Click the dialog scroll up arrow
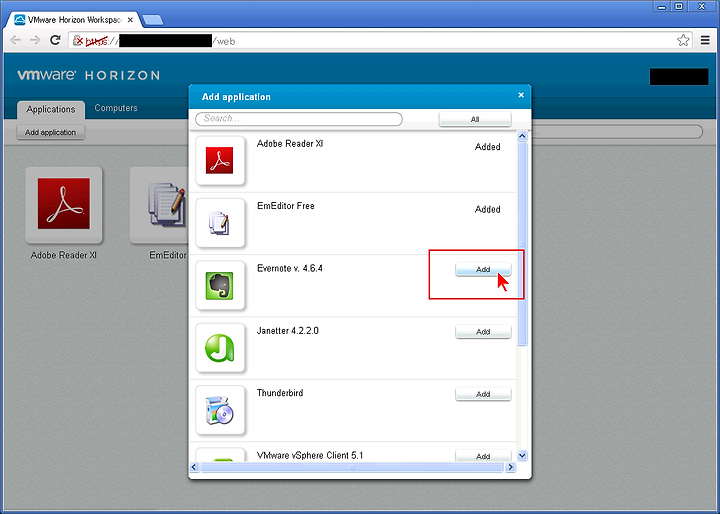 click(522, 136)
